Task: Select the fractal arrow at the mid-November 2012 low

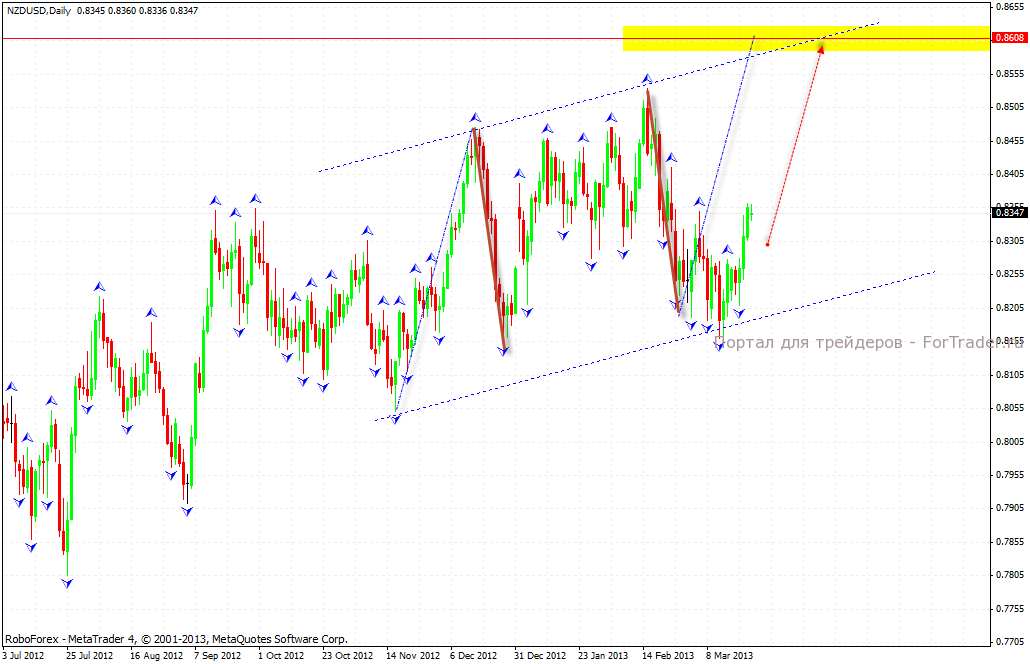Action: (x=396, y=419)
